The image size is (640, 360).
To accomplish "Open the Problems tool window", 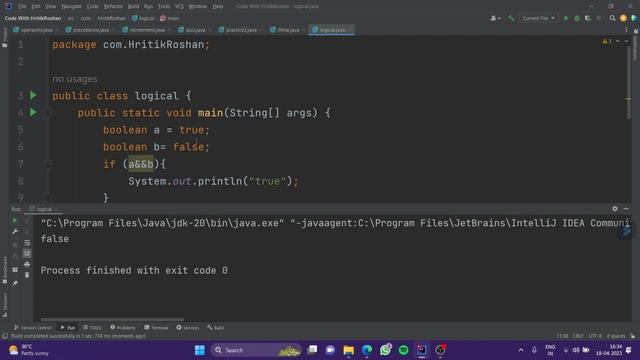I will (x=123, y=327).
